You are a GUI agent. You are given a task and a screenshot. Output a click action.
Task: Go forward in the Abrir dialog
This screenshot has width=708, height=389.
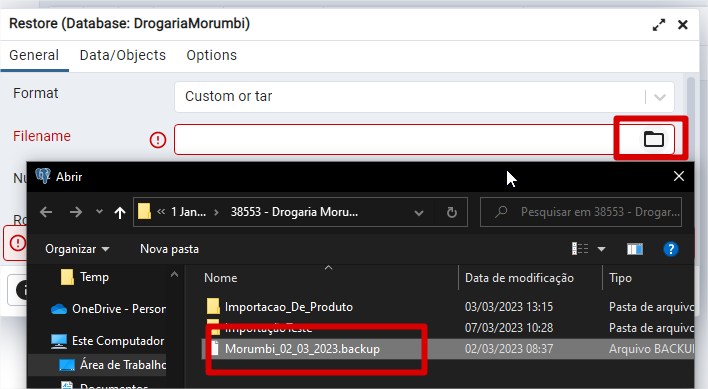[x=76, y=212]
